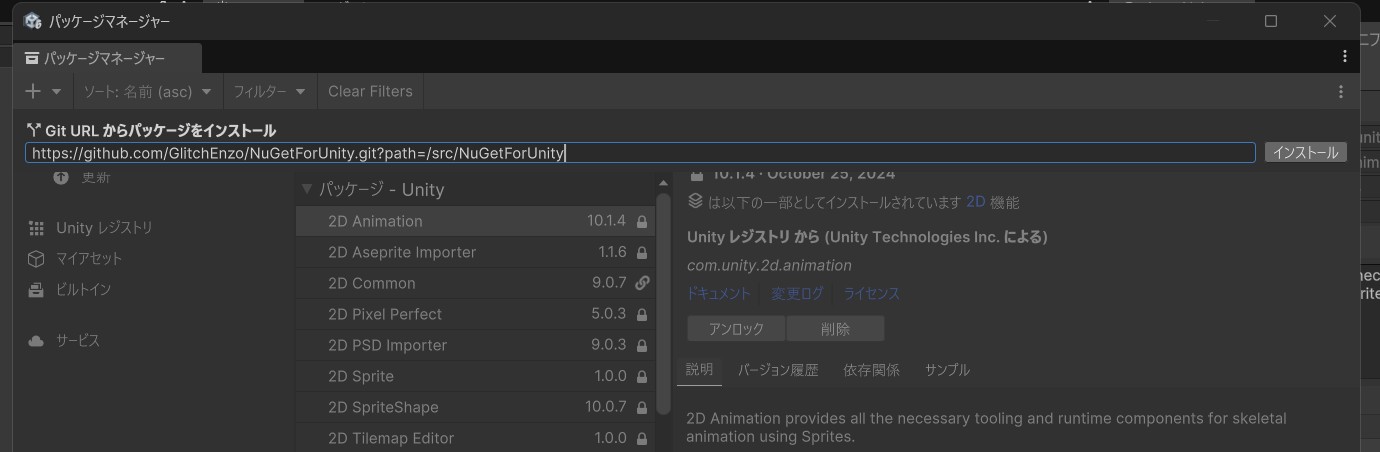The width and height of the screenshot is (1380, 452).
Task: Select the 2D Tilemap Editor package
Action: 475,438
